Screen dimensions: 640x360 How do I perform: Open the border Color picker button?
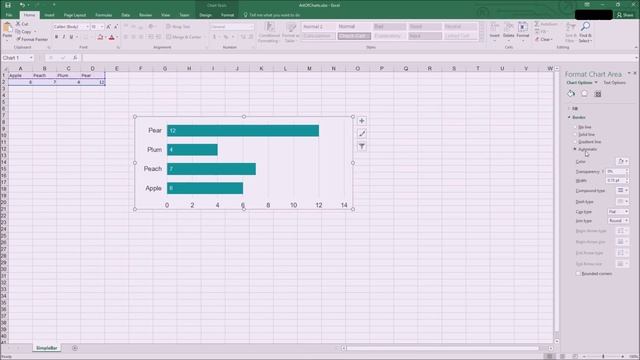(622, 161)
